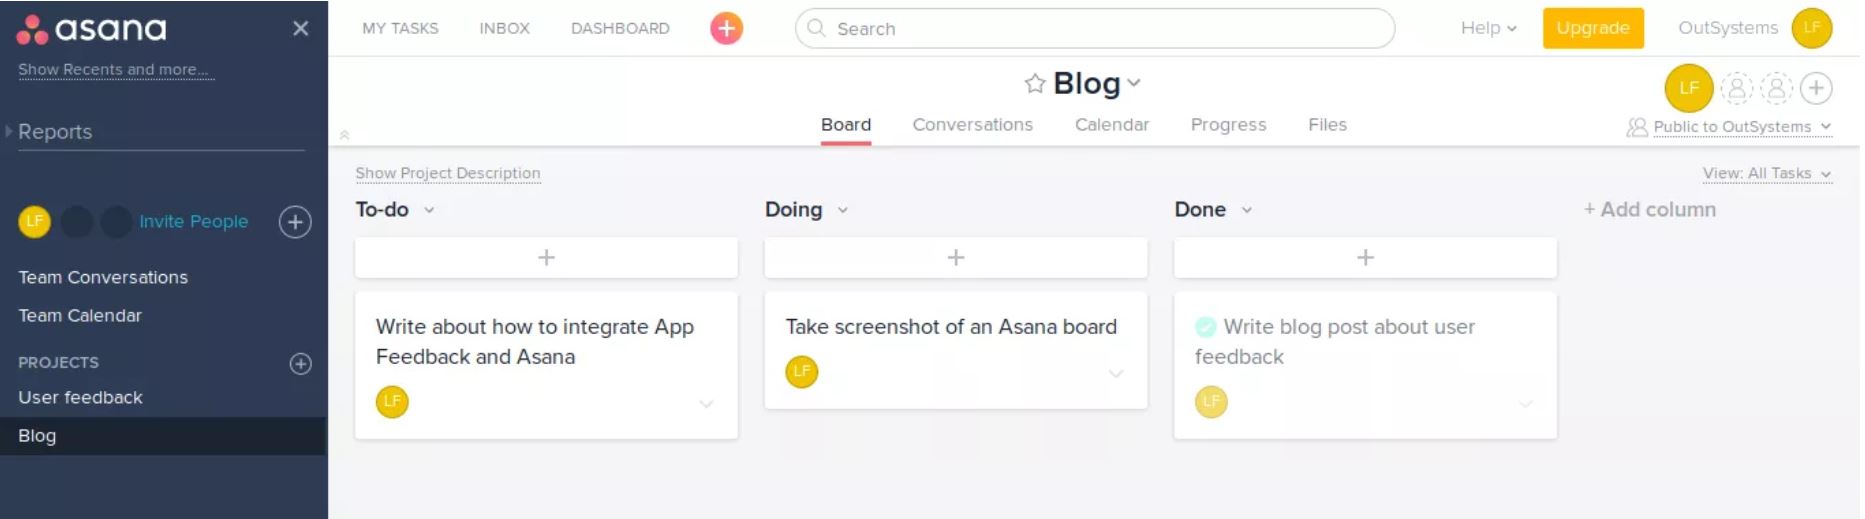Click the second empty member placeholder icon

pyautogui.click(x=1777, y=88)
